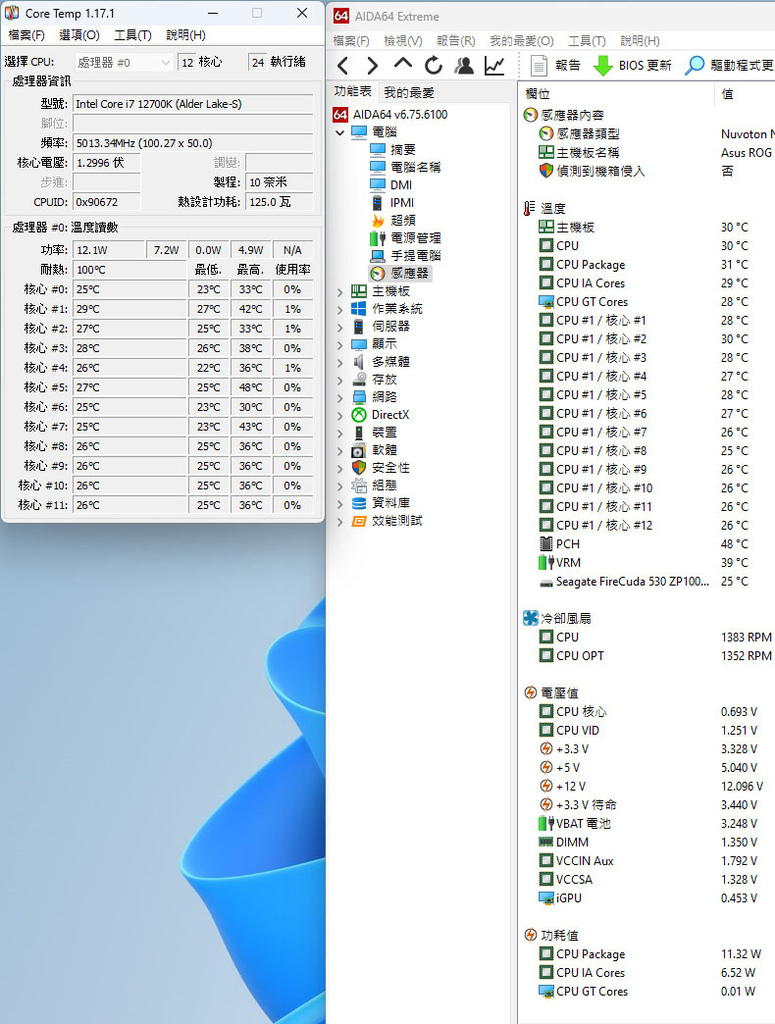Open AIDA64 檔案(F) menu
775x1024 pixels.
(351, 40)
